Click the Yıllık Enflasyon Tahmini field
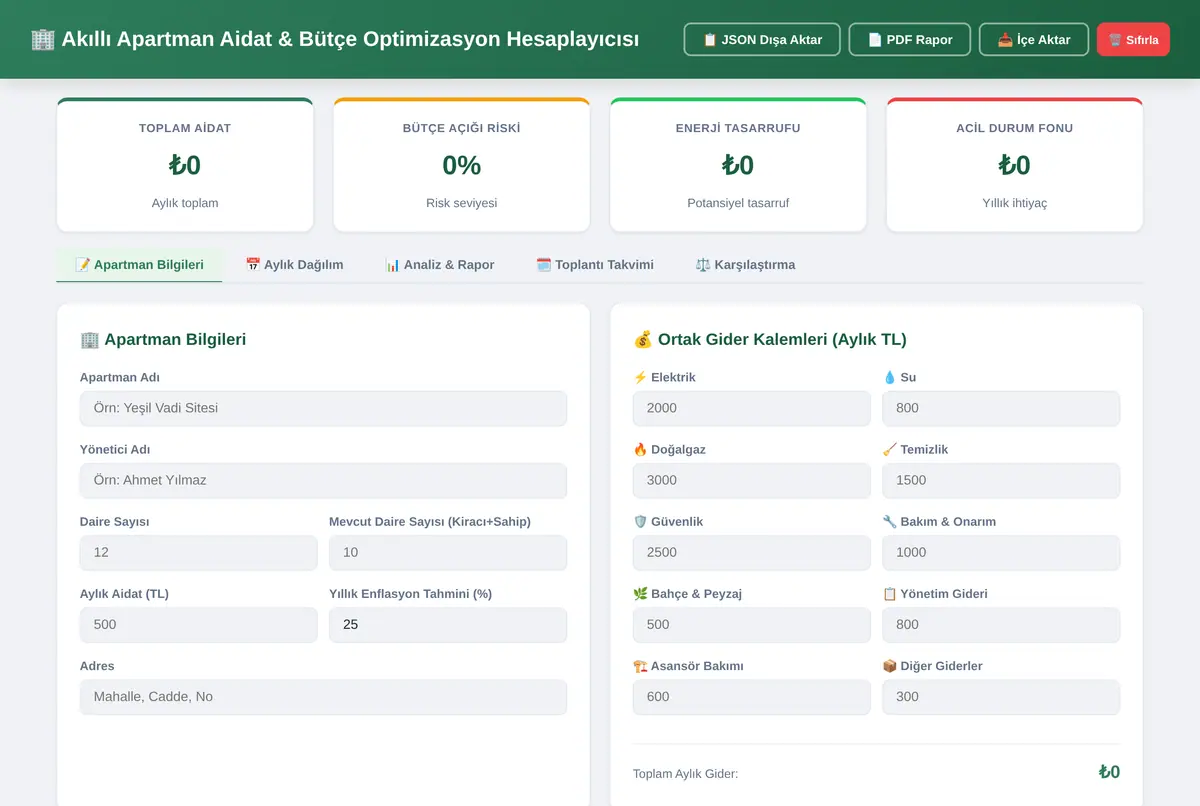Viewport: 1200px width, 806px height. point(448,624)
